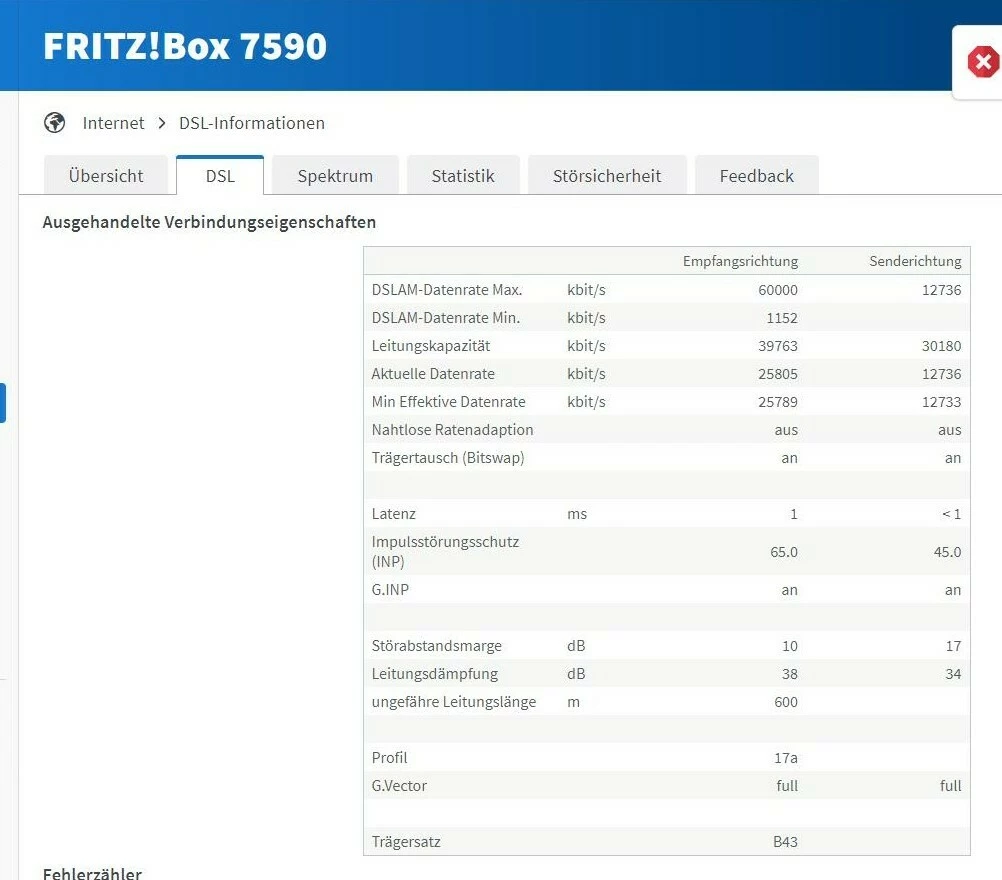1002x880 pixels.
Task: Click the Leitungsdämpfung value 34
Action: tap(953, 674)
